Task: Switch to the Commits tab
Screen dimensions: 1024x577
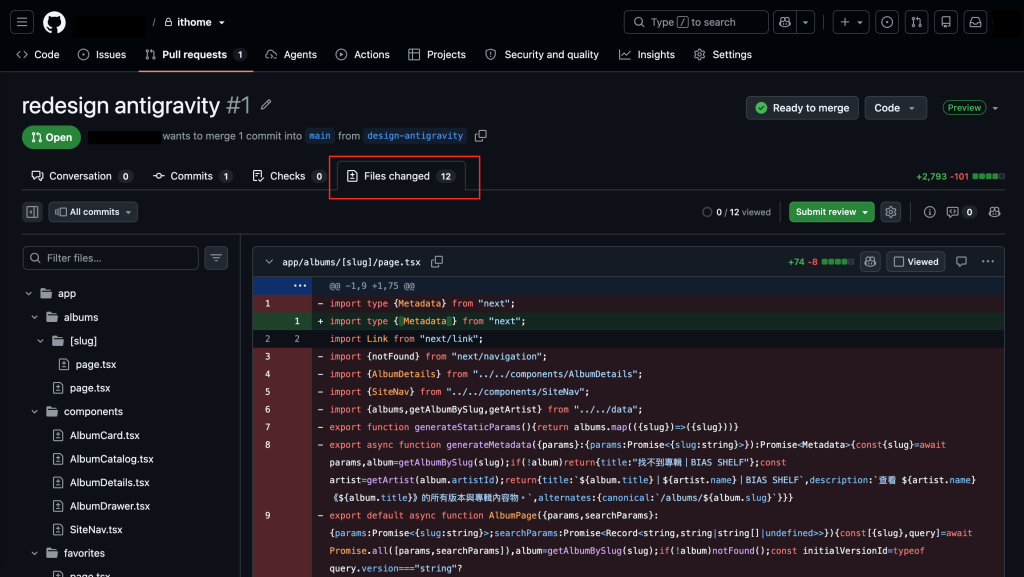Action: tap(192, 176)
